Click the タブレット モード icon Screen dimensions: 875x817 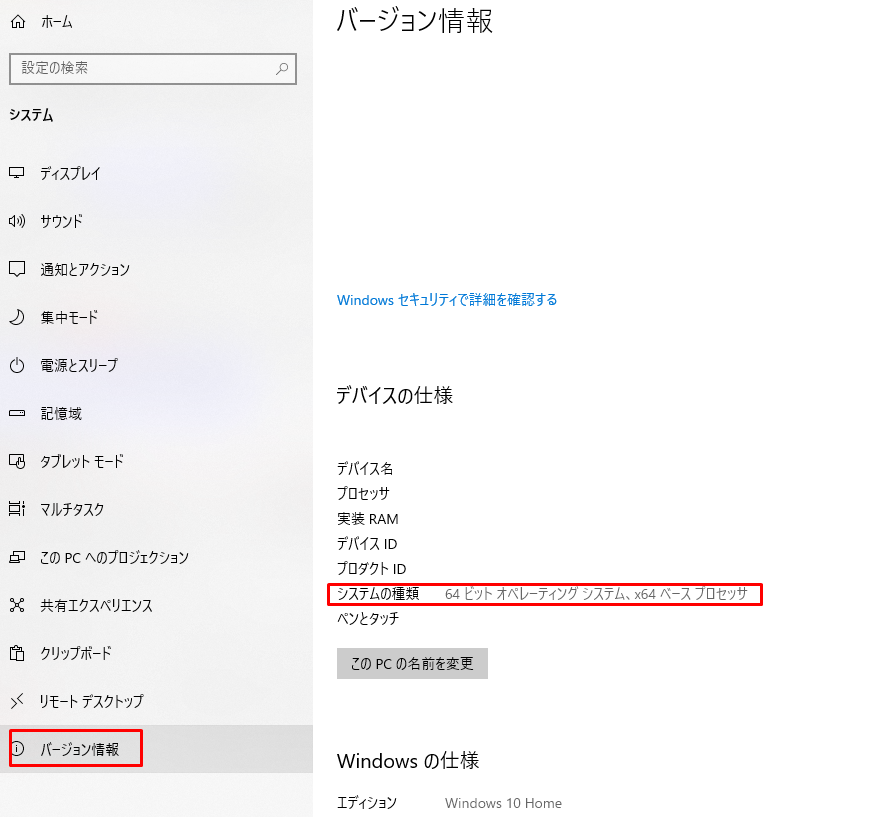pos(17,461)
